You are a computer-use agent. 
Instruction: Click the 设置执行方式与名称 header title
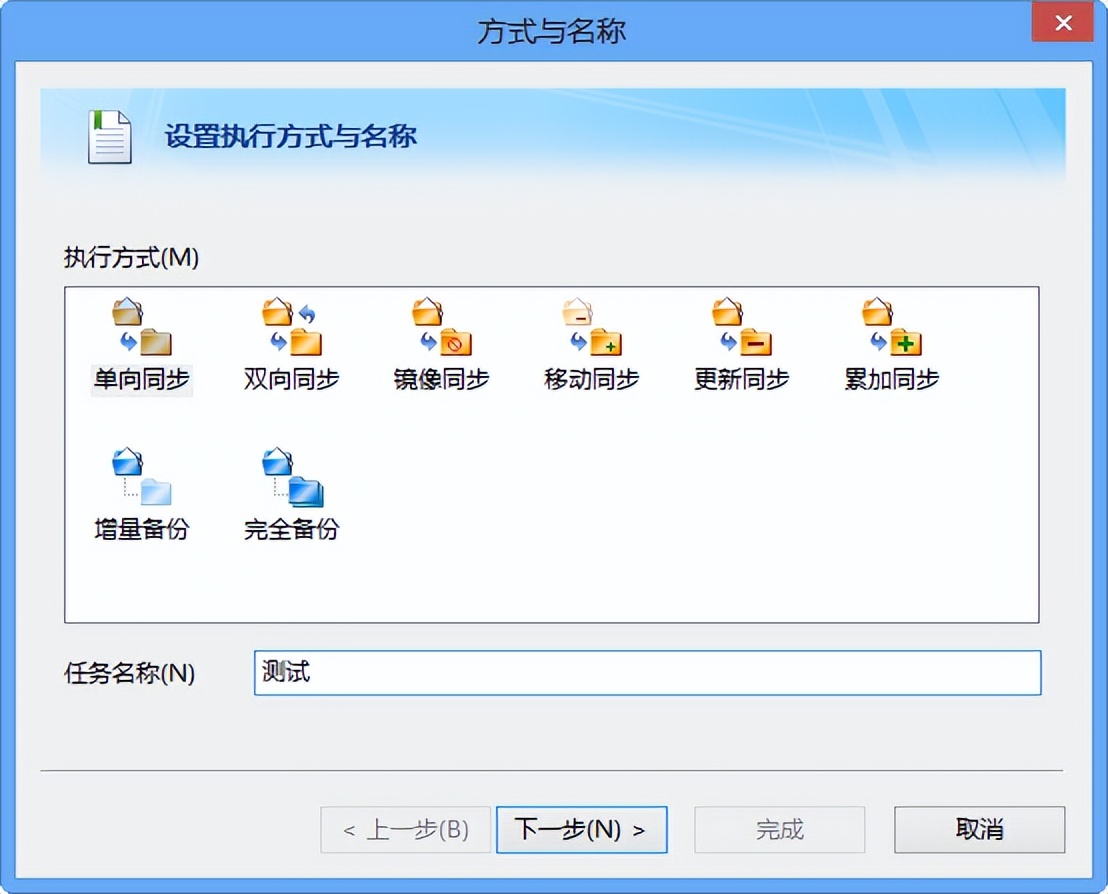click(x=290, y=137)
